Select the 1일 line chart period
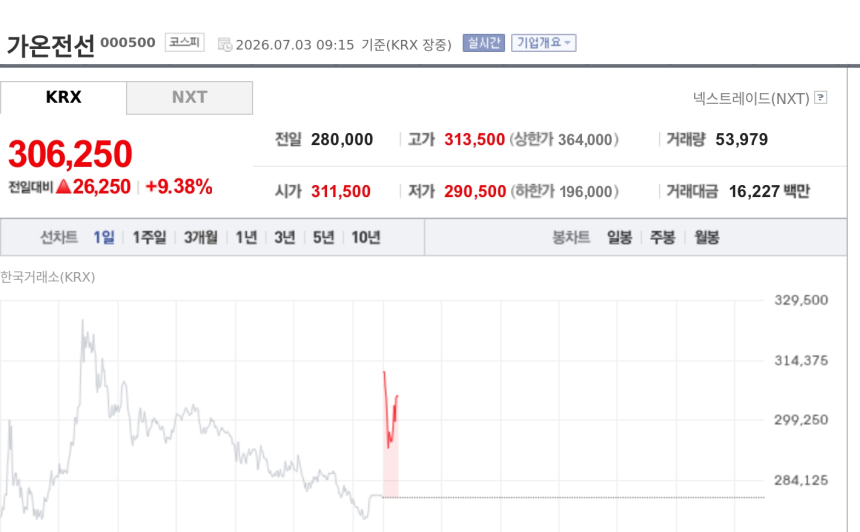The image size is (860, 532). 104,237
